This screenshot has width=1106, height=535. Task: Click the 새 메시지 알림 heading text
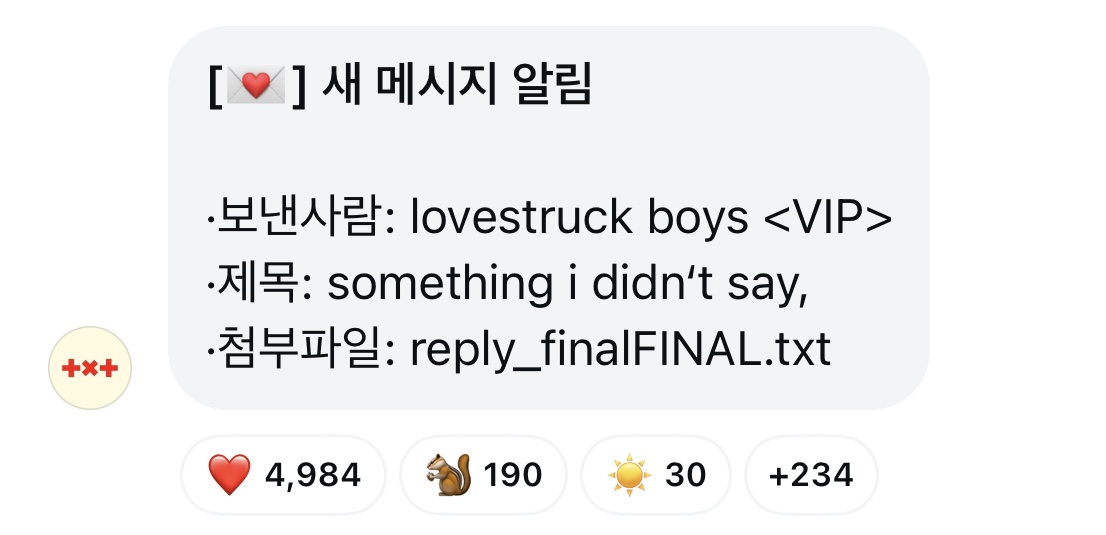coord(458,87)
